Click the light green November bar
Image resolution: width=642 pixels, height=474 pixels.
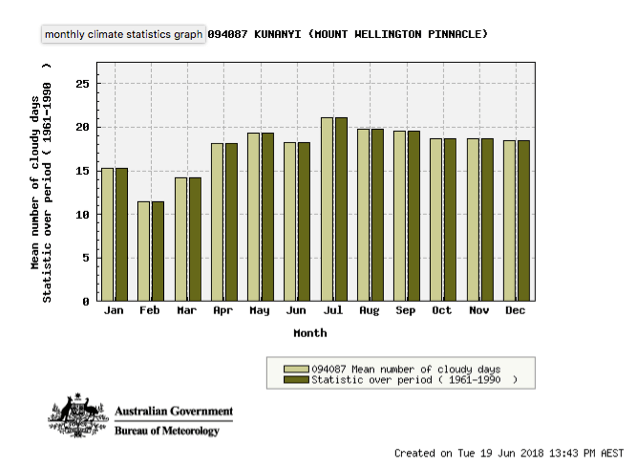pos(473,220)
